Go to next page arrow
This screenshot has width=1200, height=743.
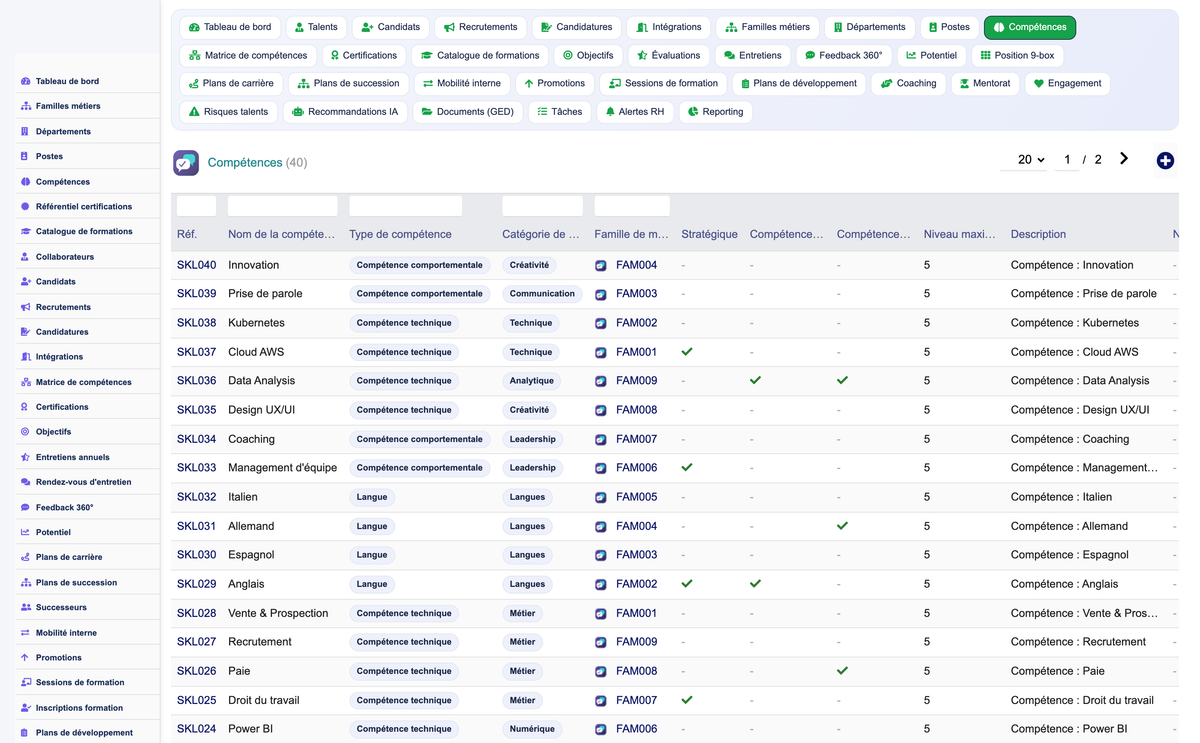tap(1124, 159)
